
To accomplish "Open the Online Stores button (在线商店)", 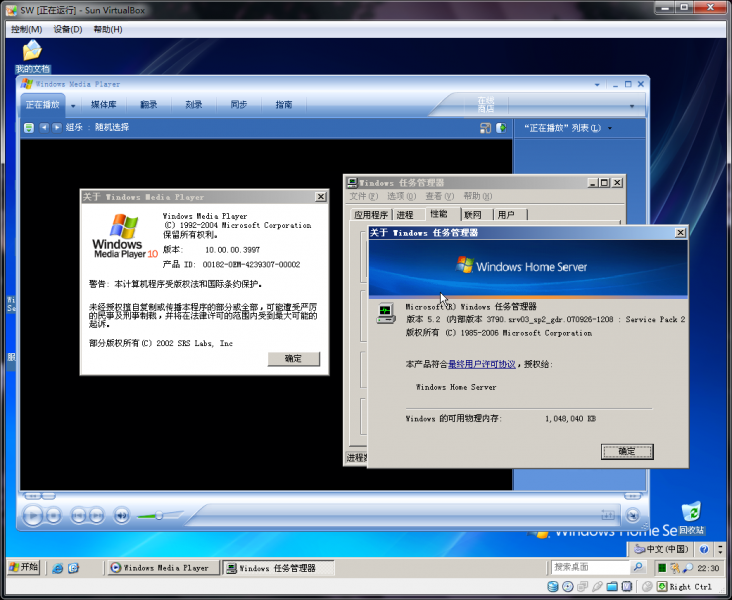I will [x=486, y=105].
